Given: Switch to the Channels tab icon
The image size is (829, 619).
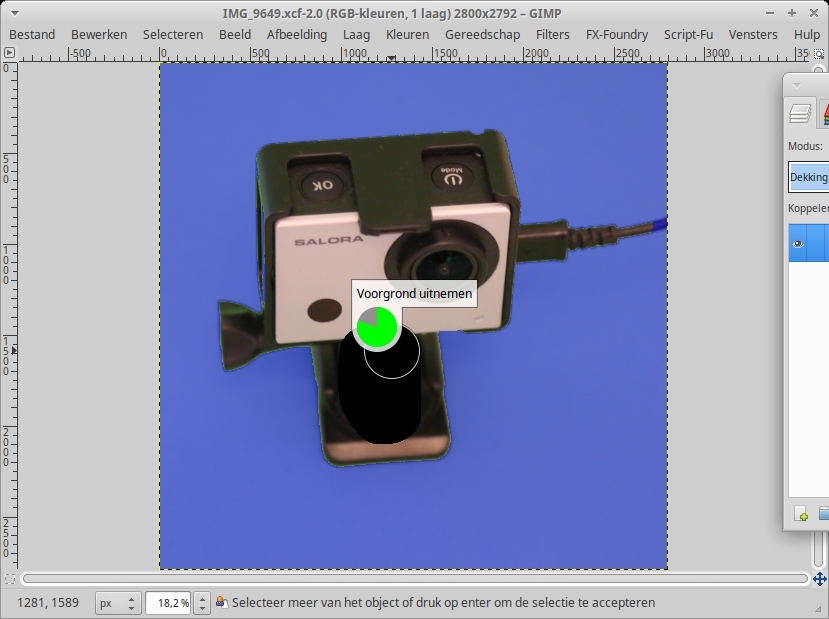Looking at the screenshot, I should [x=825, y=113].
